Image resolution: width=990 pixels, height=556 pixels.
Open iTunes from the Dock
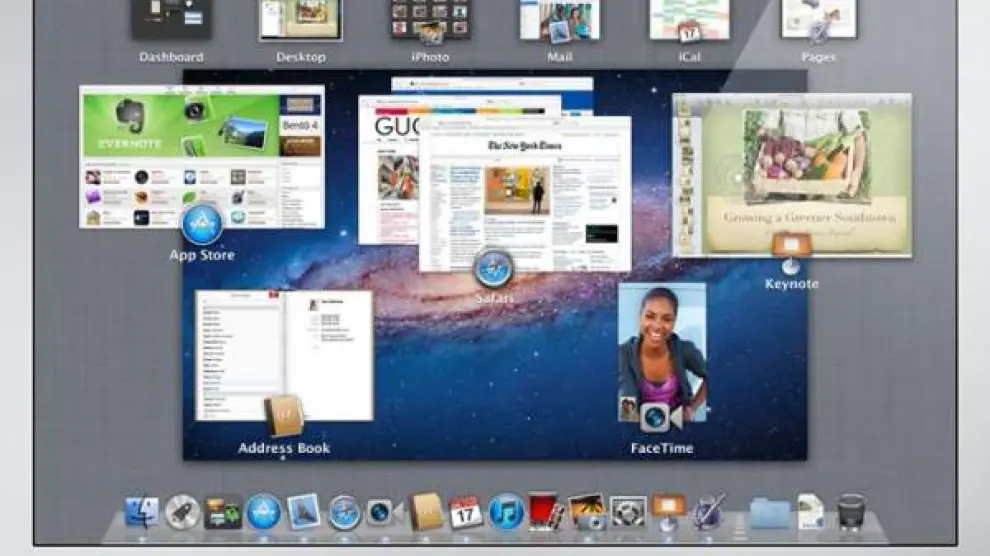pyautogui.click(x=507, y=512)
